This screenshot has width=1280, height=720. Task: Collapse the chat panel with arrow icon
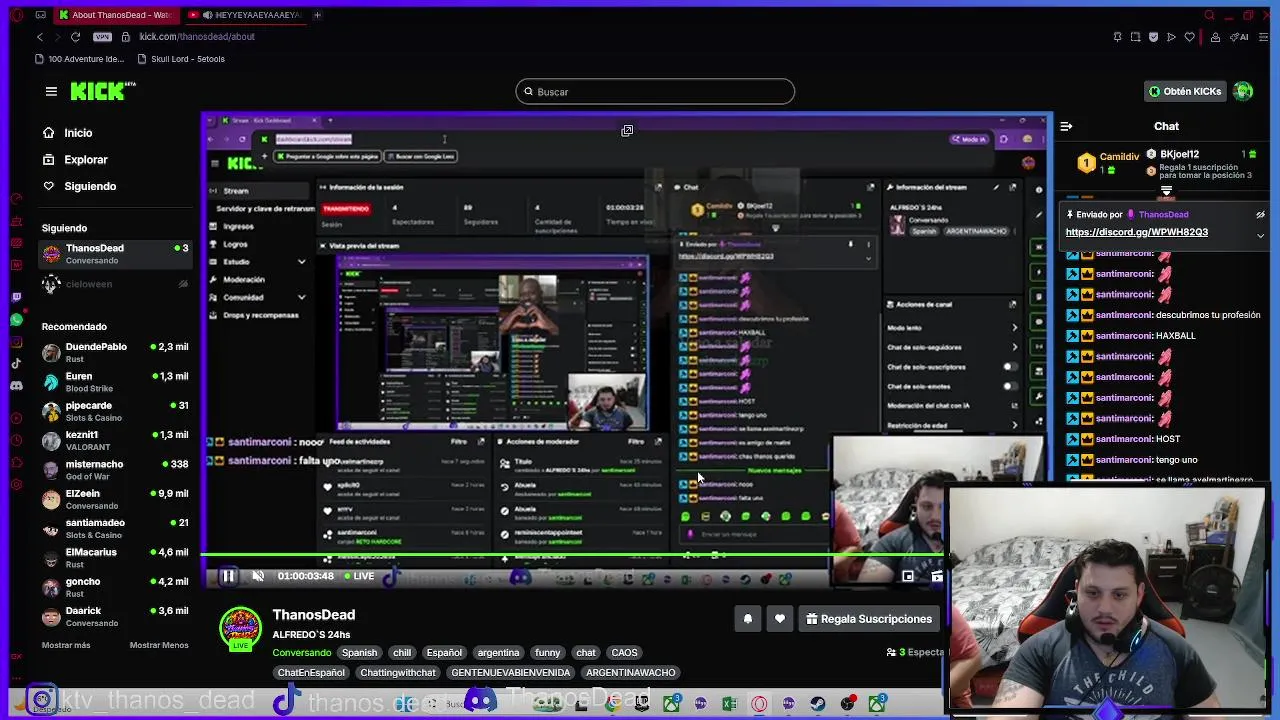pos(1066,127)
